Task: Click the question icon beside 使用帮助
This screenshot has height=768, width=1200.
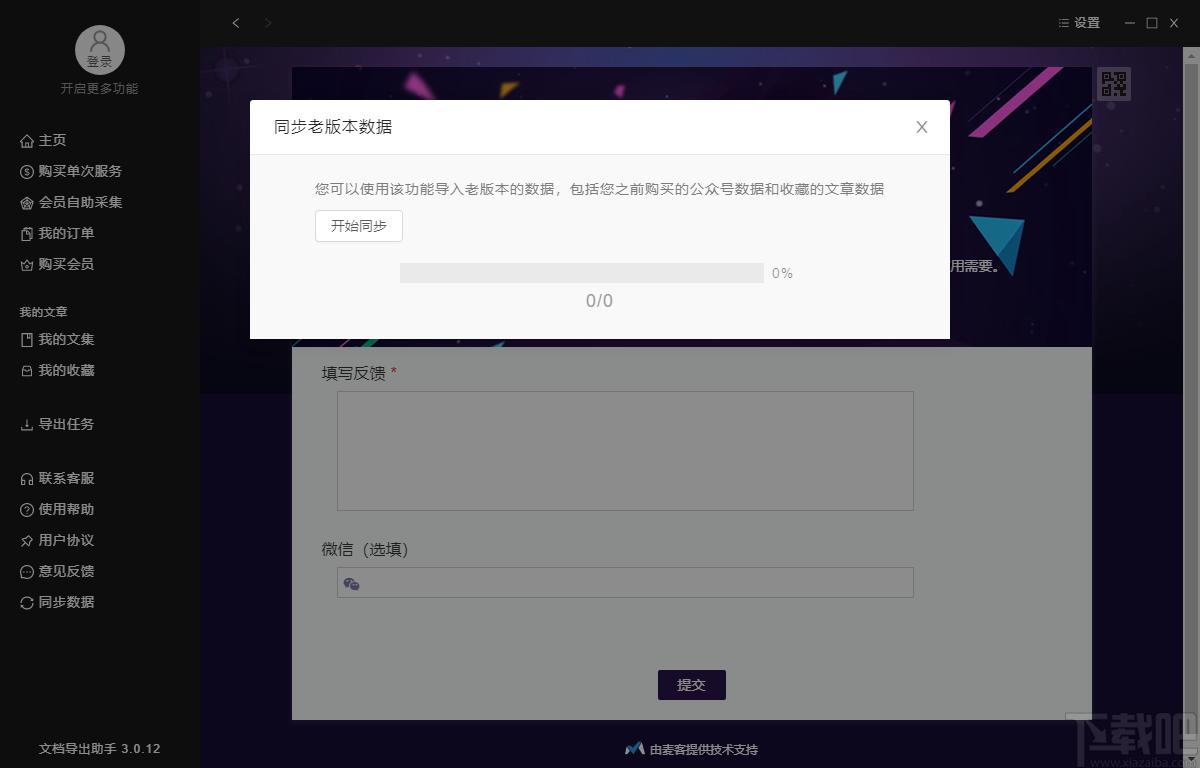Action: [27, 510]
